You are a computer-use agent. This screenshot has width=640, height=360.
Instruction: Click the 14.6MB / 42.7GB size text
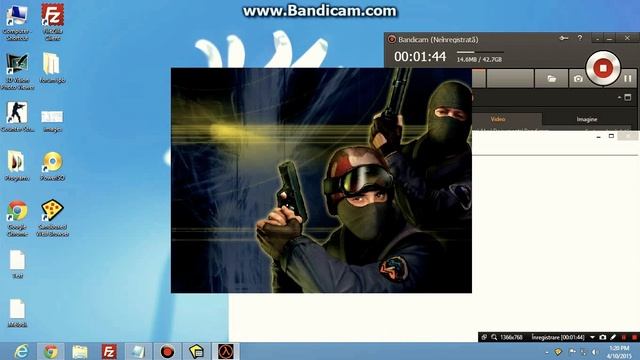(x=479, y=60)
